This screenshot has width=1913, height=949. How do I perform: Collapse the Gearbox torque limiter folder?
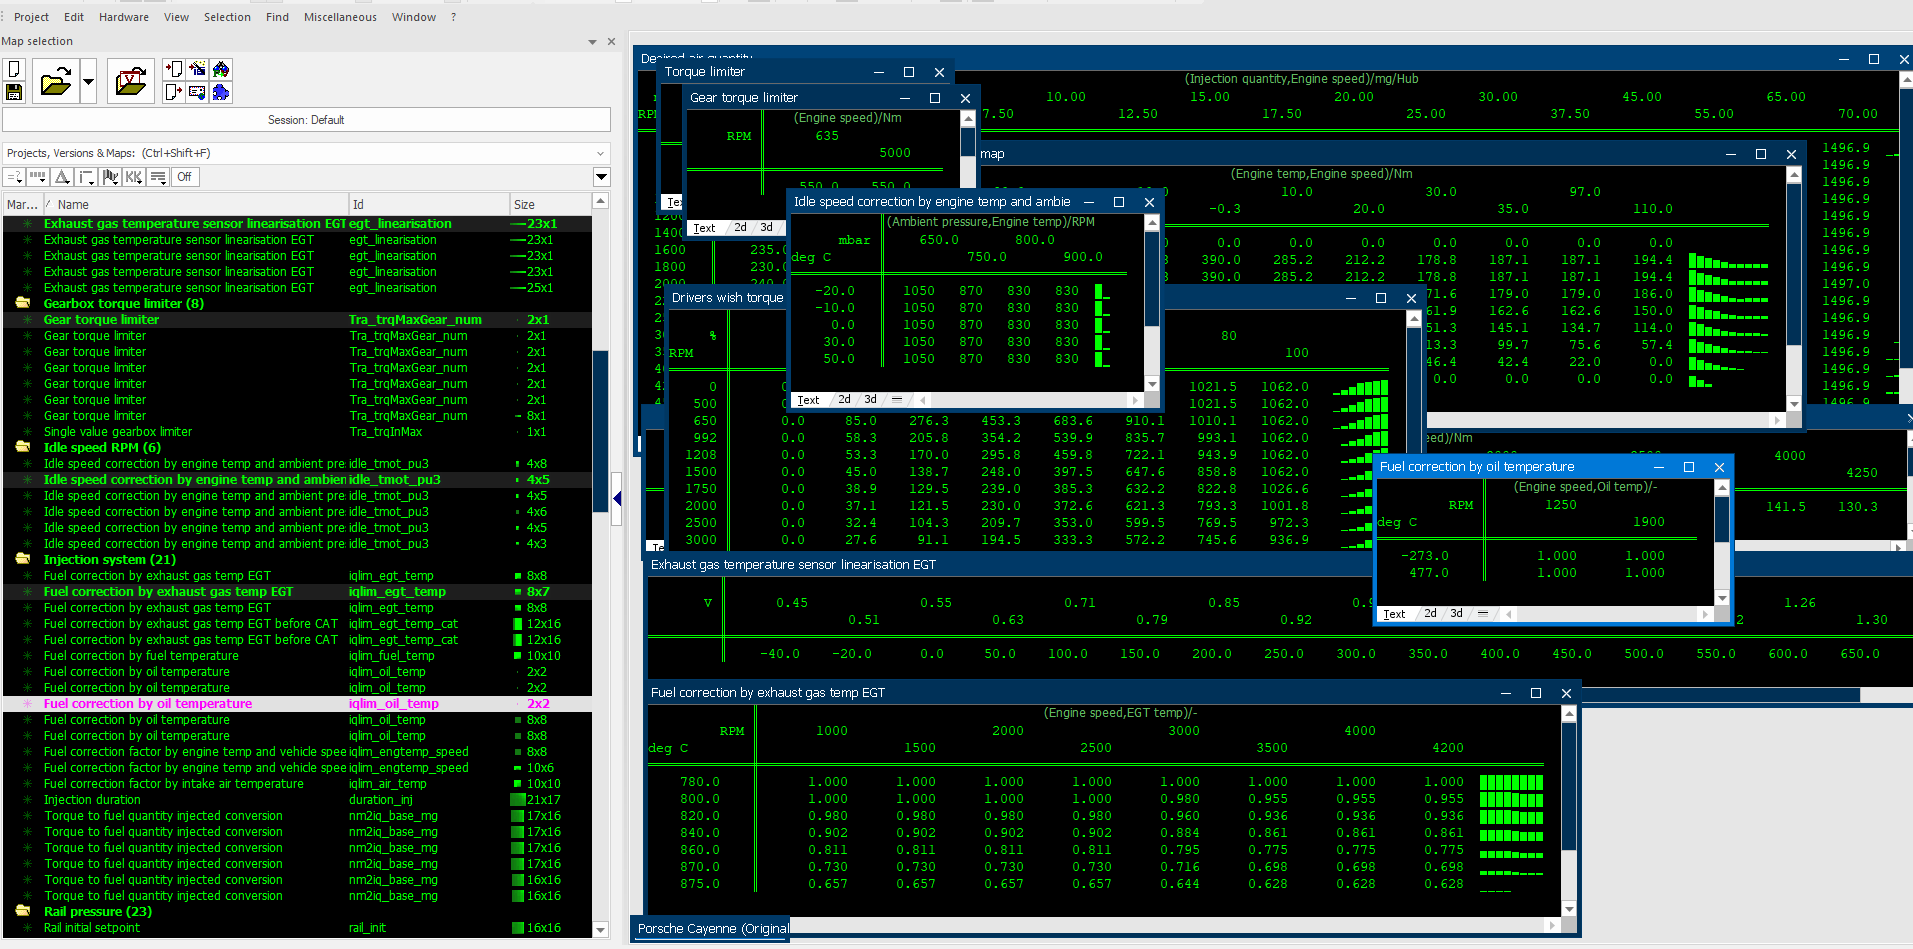[22, 304]
